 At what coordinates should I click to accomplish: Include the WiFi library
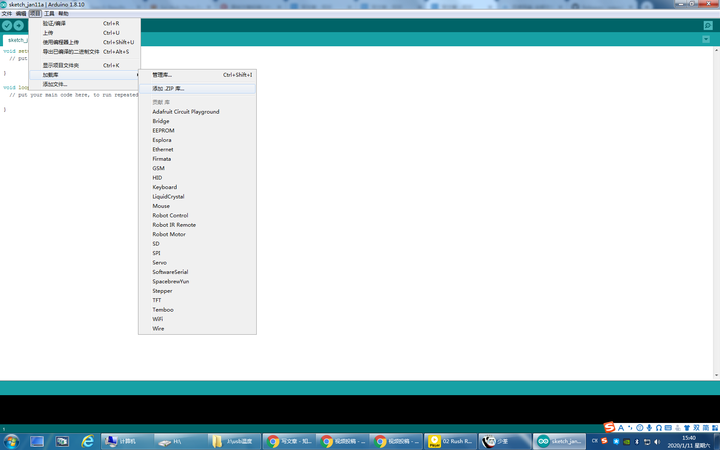click(197, 319)
